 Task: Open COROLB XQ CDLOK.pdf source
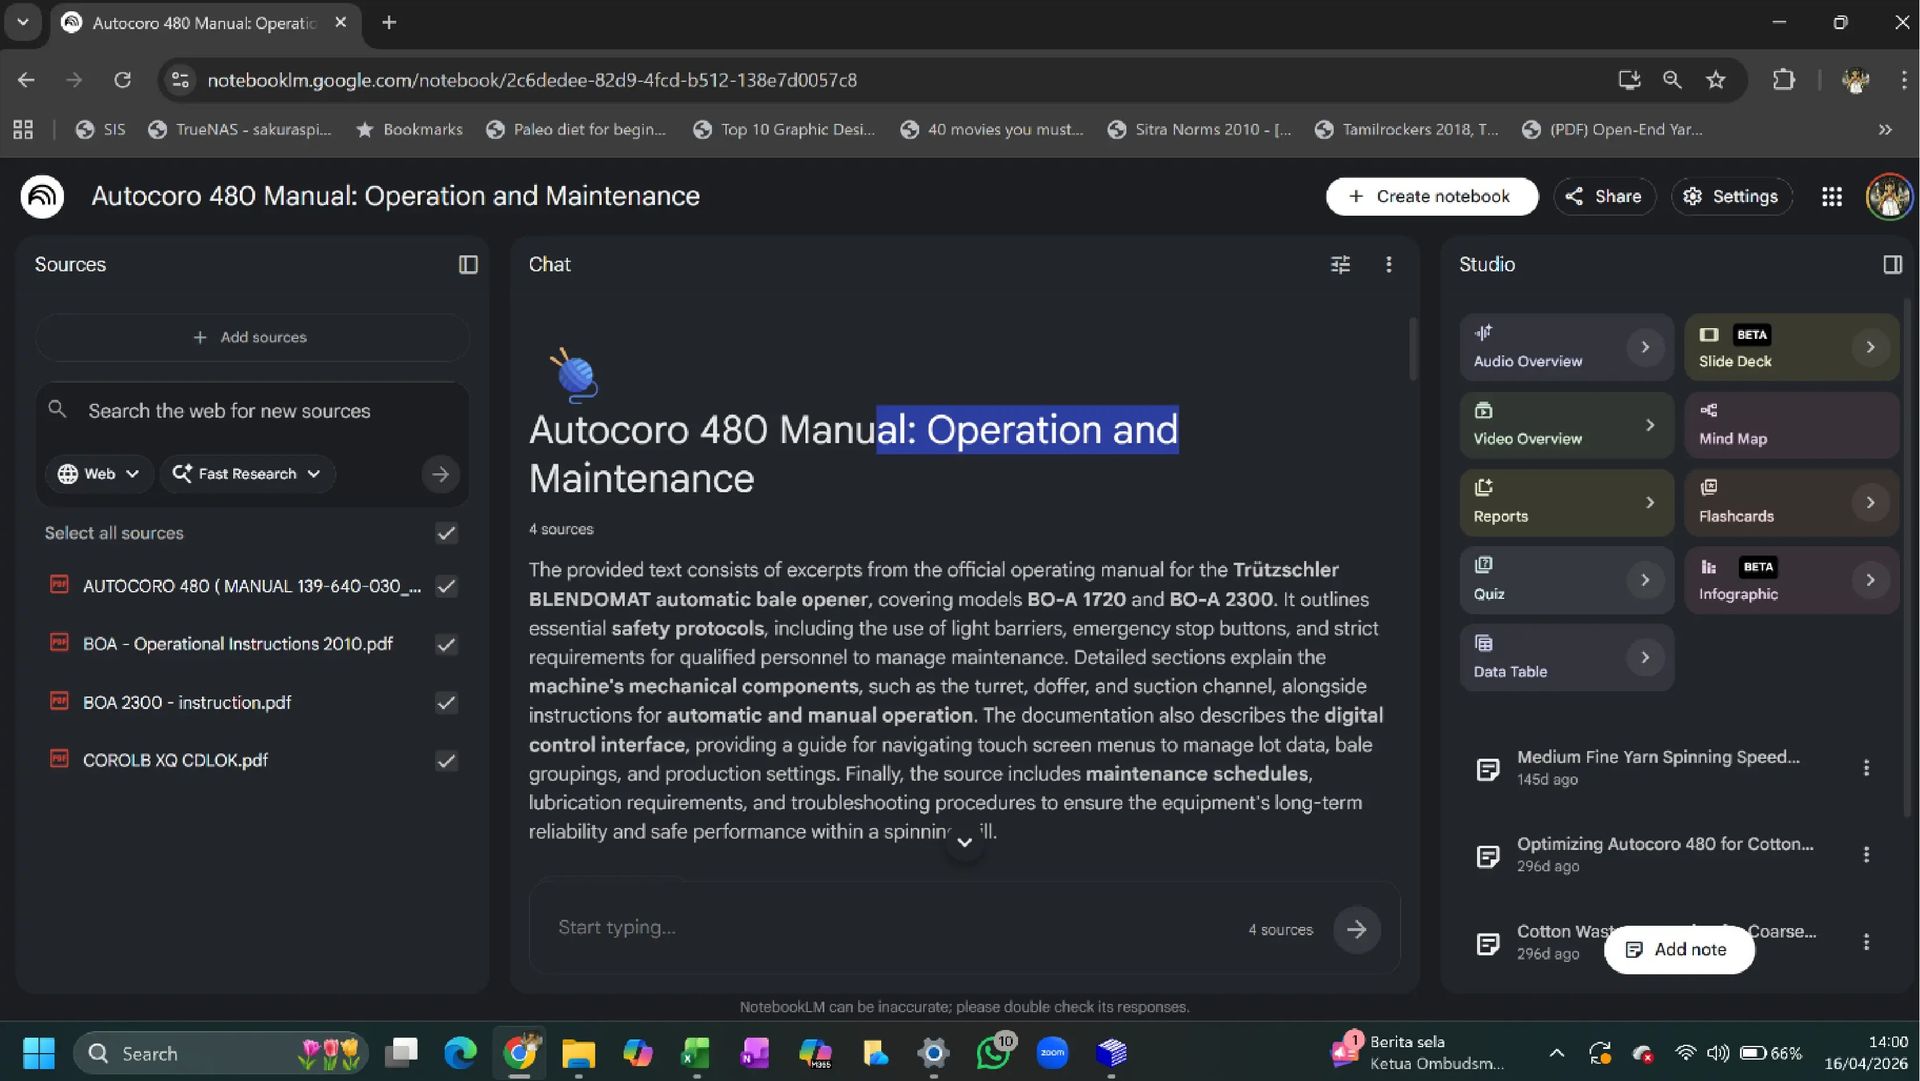click(x=175, y=760)
